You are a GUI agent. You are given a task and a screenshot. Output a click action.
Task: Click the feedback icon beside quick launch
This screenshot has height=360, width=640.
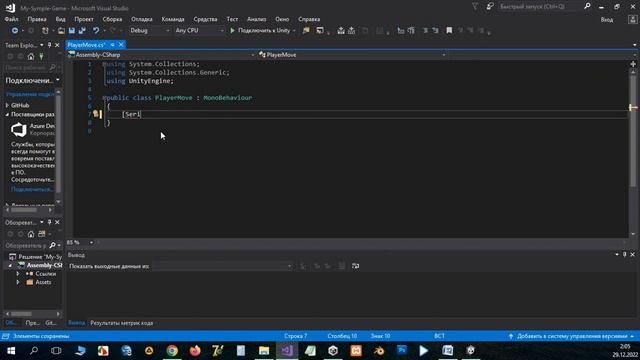(x=490, y=7)
